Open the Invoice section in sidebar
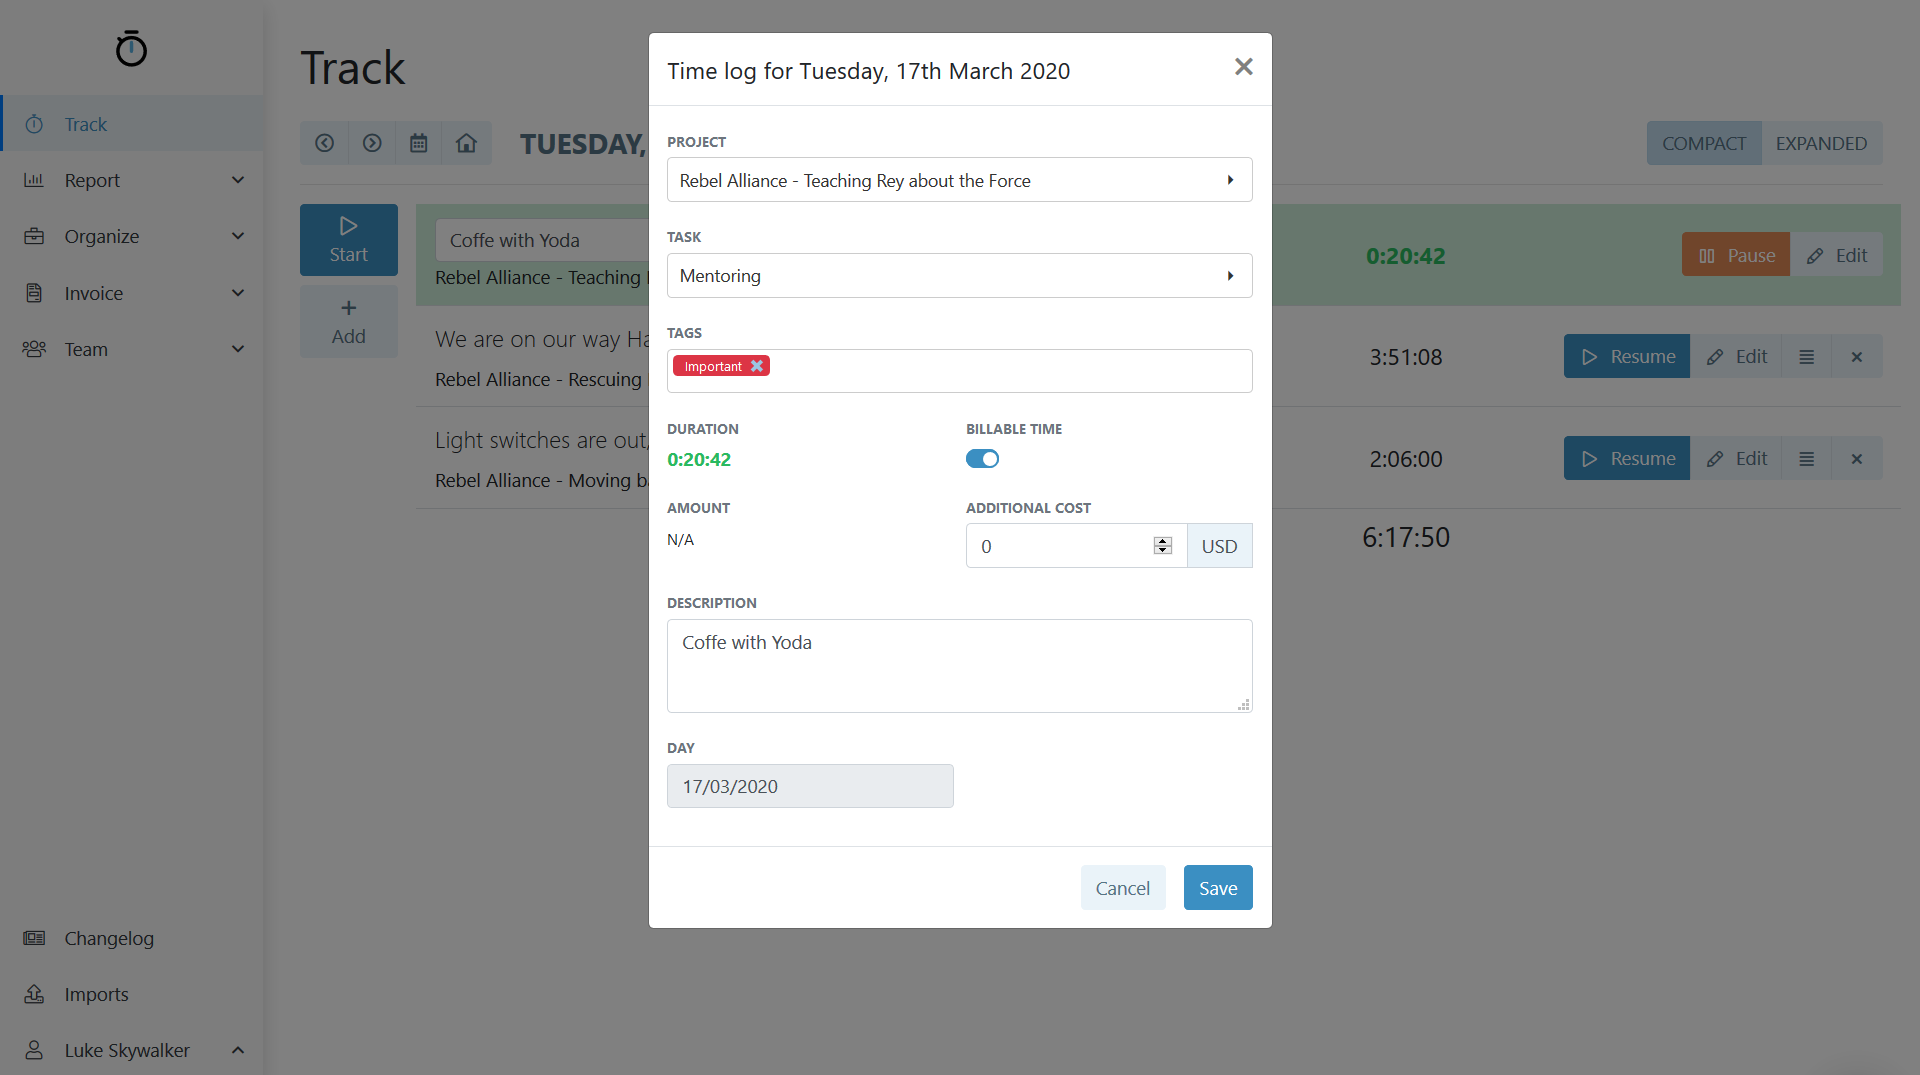The image size is (1920, 1075). (93, 293)
